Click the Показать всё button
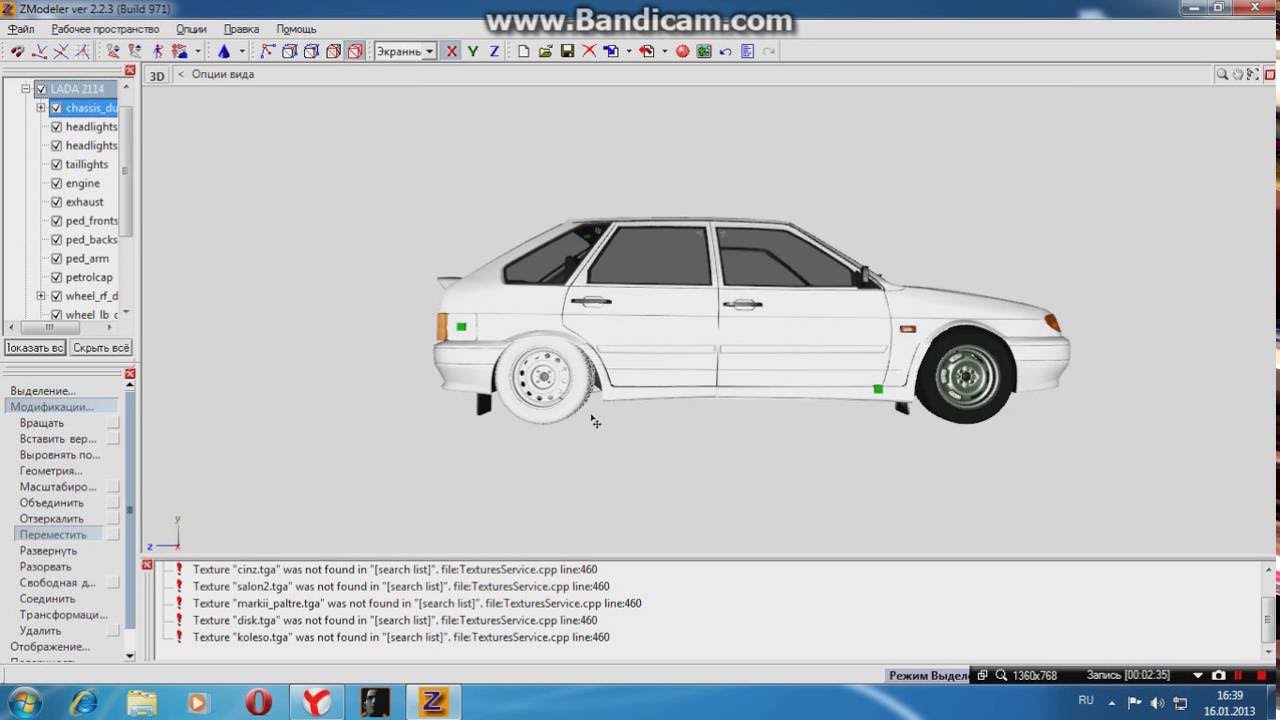 35,348
